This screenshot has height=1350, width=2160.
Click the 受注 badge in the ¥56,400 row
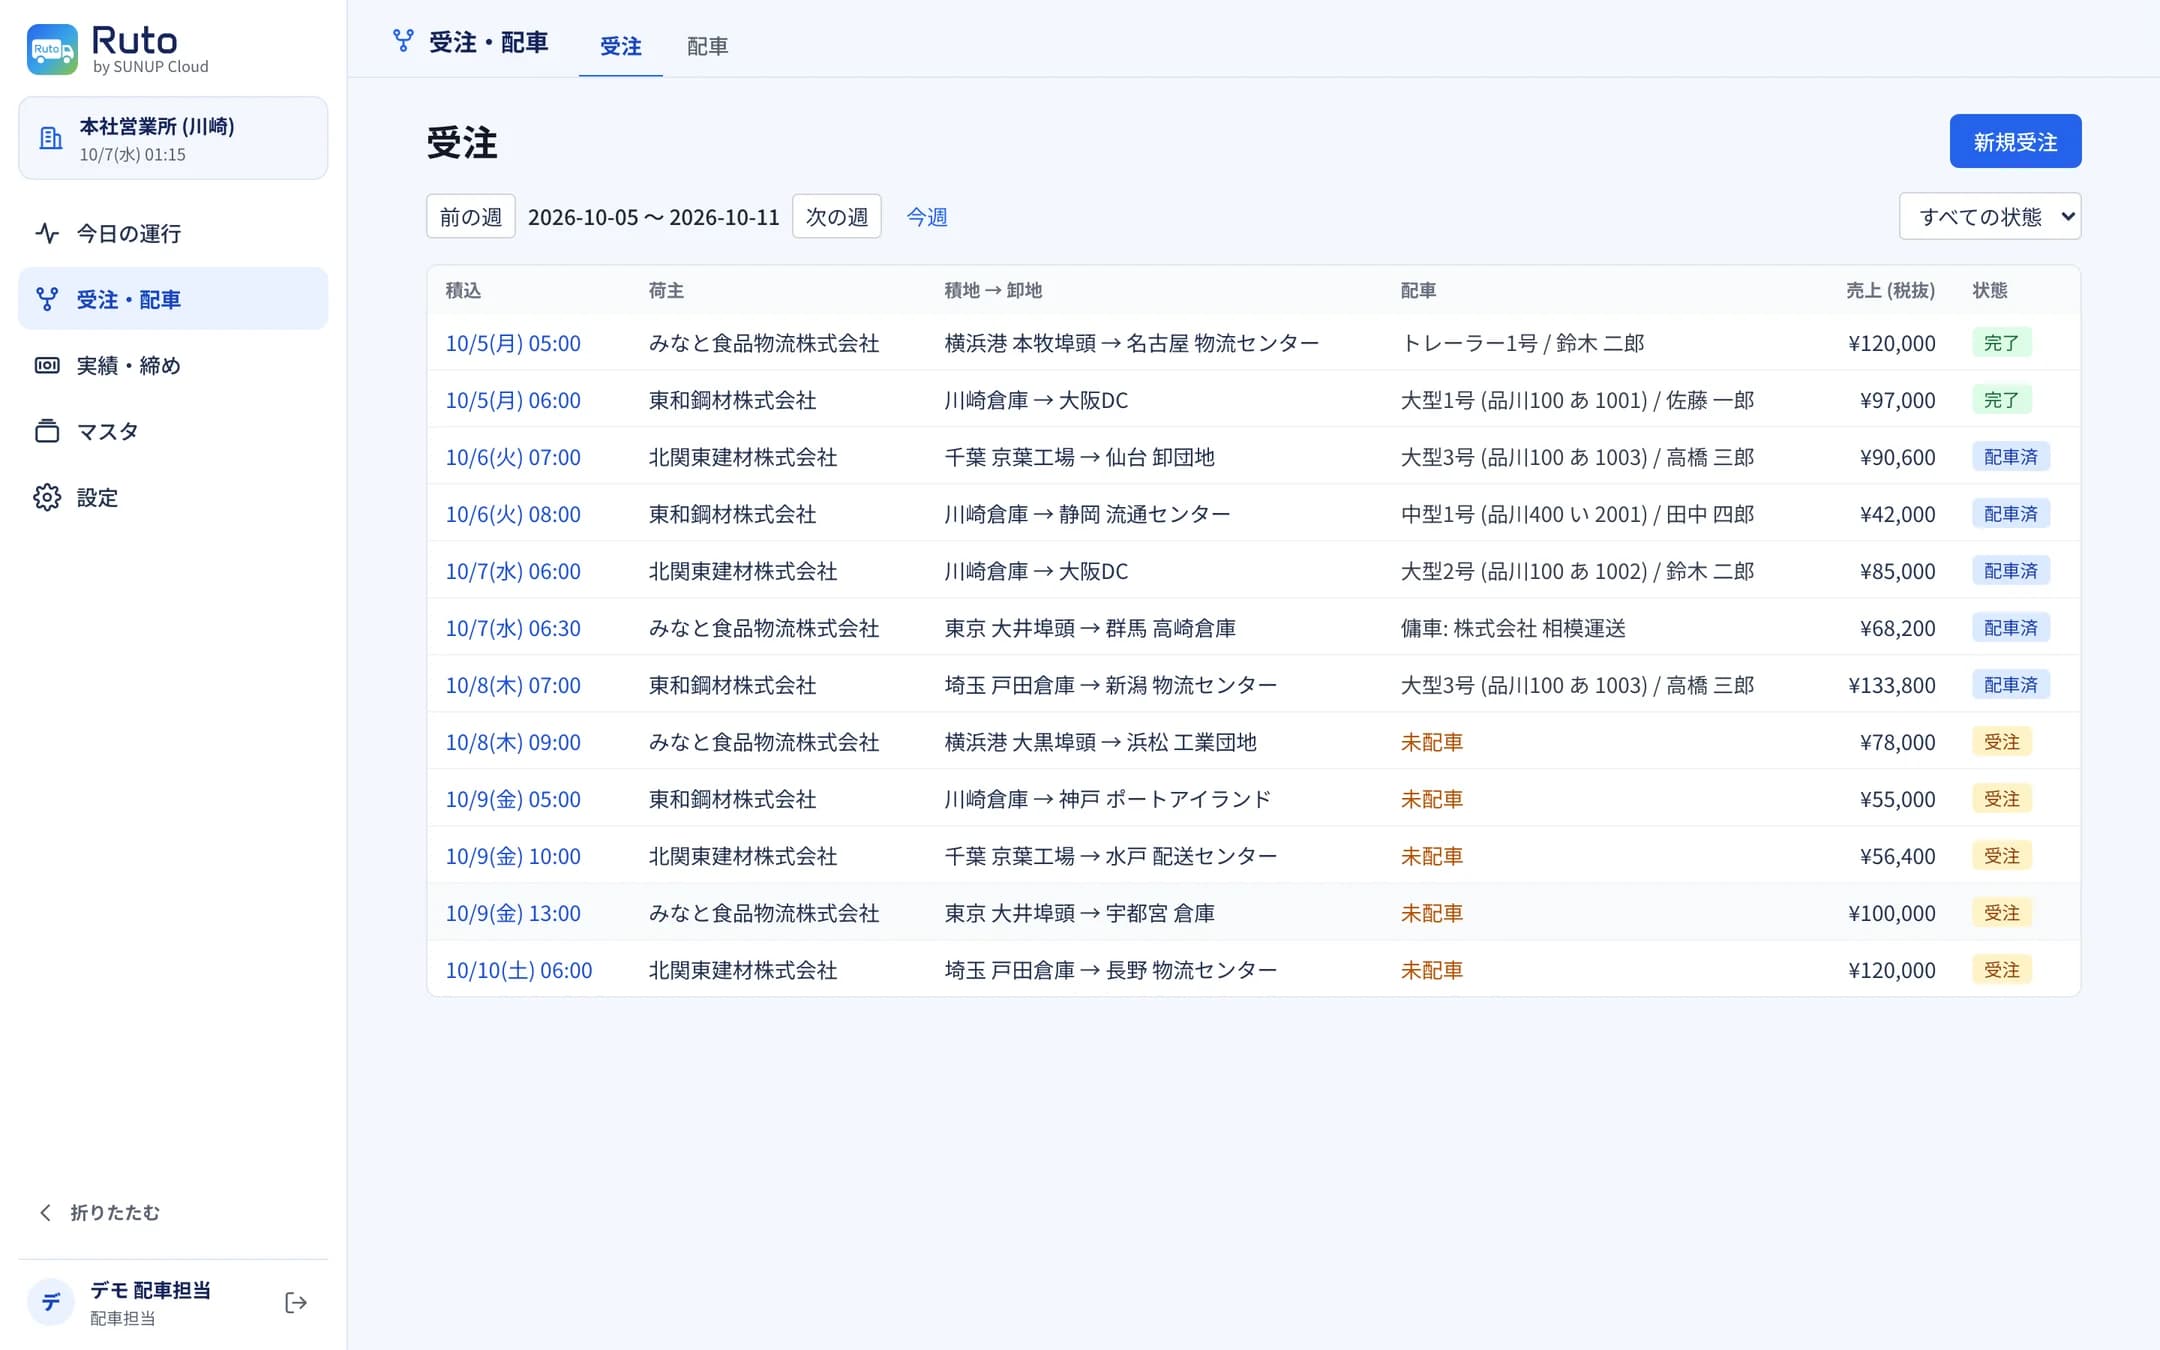2001,856
